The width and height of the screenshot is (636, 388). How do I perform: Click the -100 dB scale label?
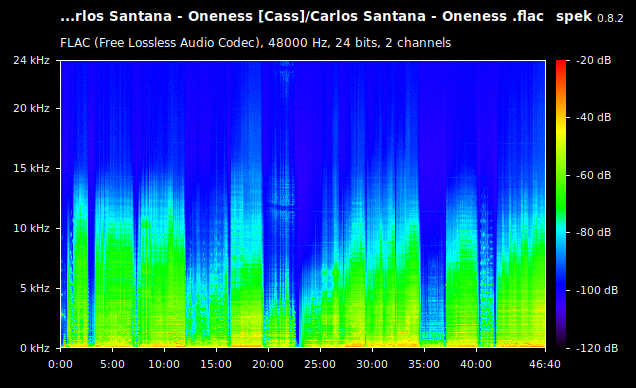[597, 290]
